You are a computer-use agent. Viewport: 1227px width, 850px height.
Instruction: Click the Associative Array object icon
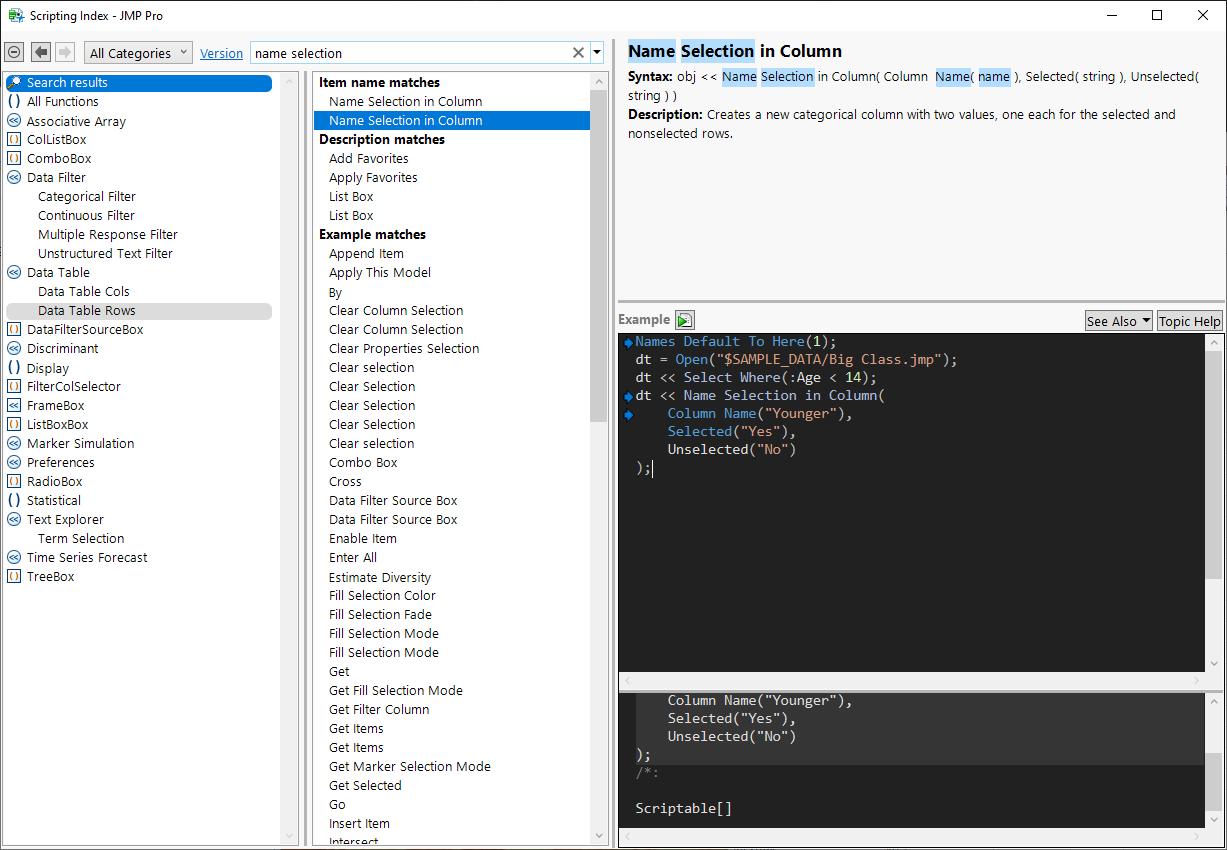pos(14,121)
